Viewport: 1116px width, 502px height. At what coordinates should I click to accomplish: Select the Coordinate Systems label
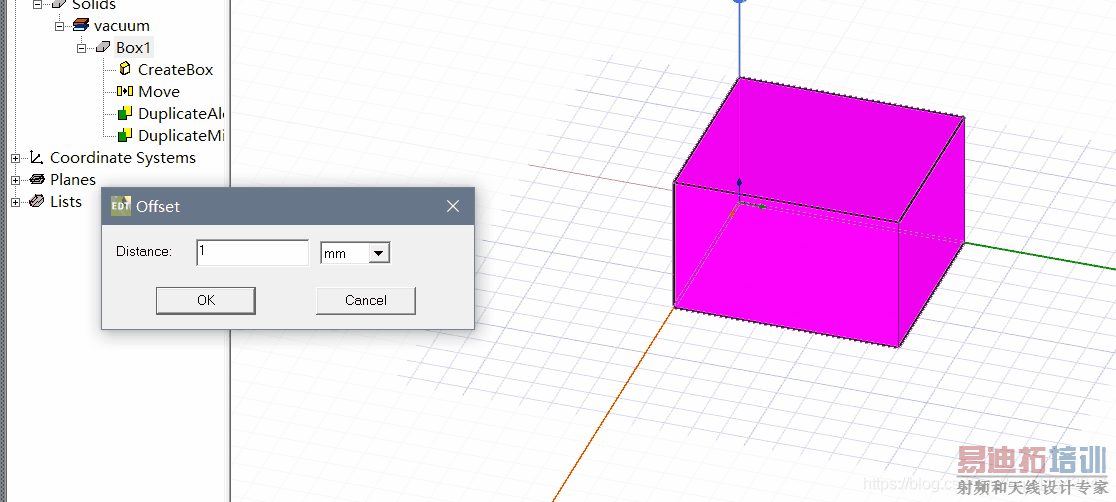tap(122, 158)
